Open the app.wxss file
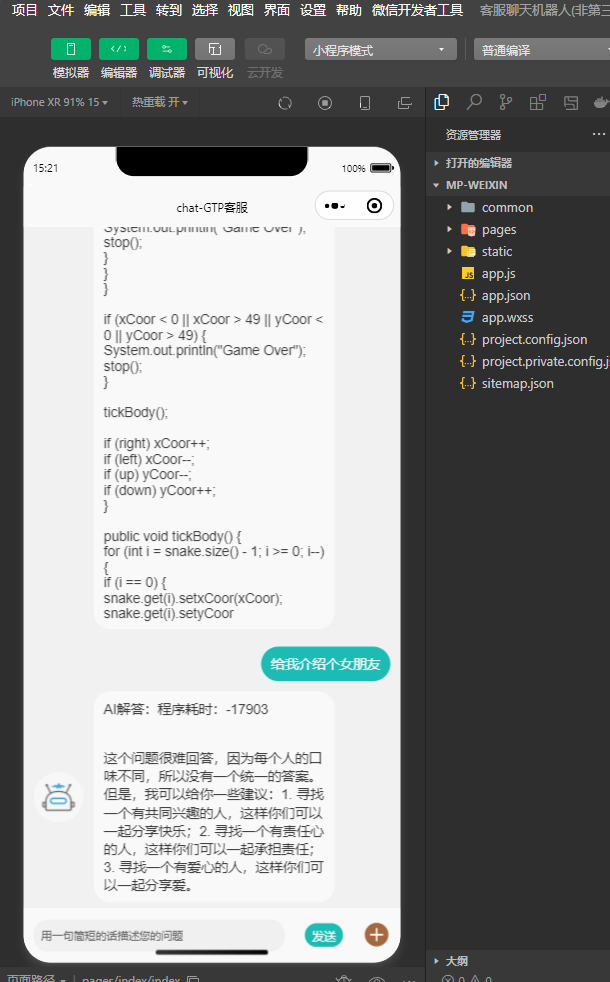This screenshot has height=982, width=610. click(518, 317)
